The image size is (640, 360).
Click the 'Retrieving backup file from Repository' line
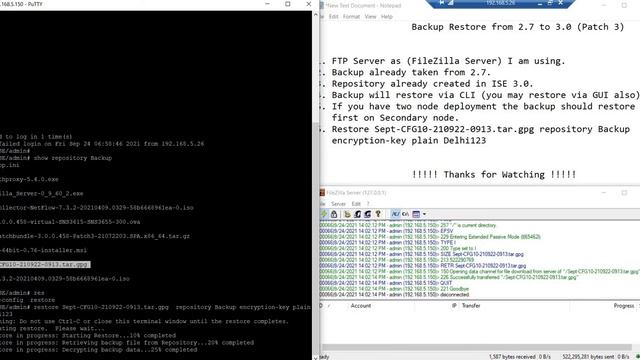coord(127,343)
